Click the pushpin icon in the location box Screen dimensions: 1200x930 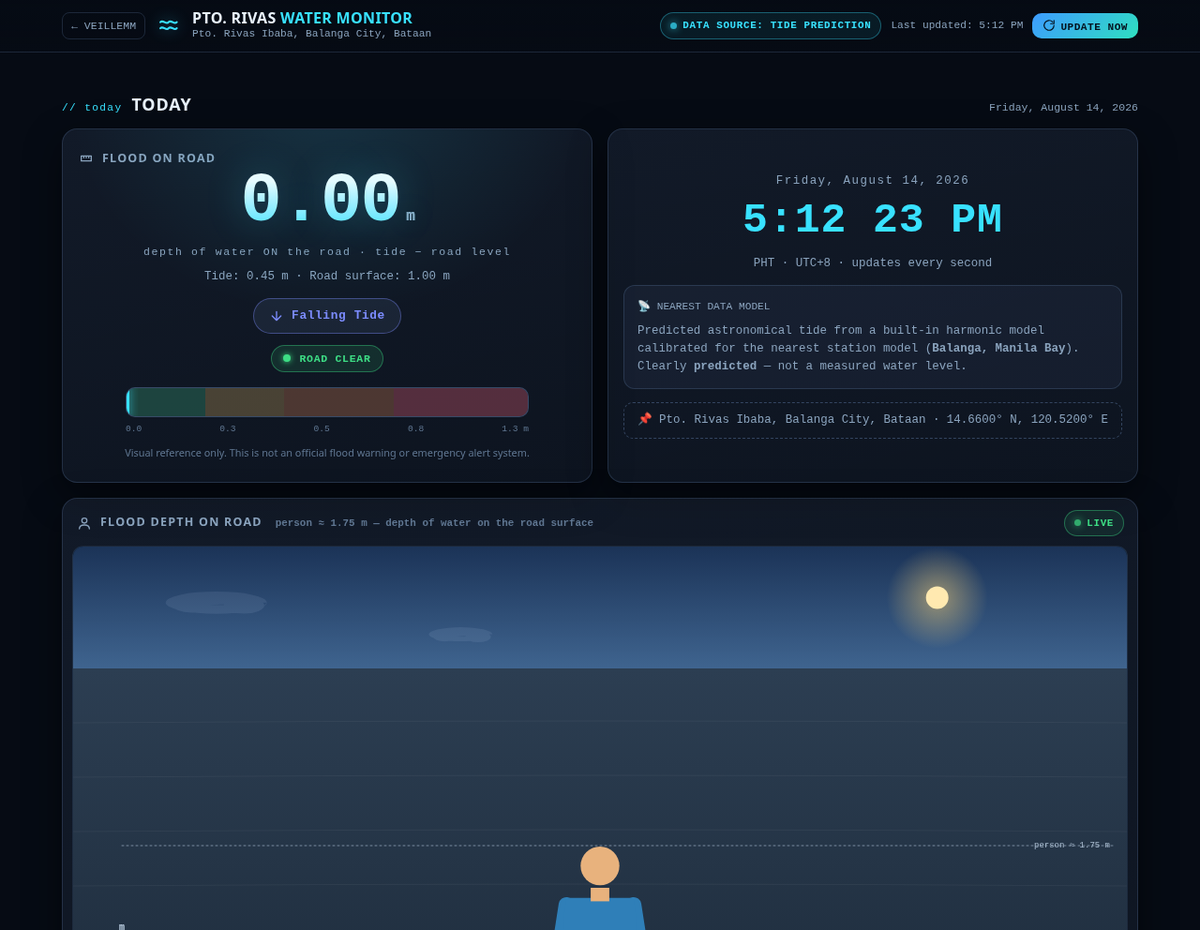(645, 419)
